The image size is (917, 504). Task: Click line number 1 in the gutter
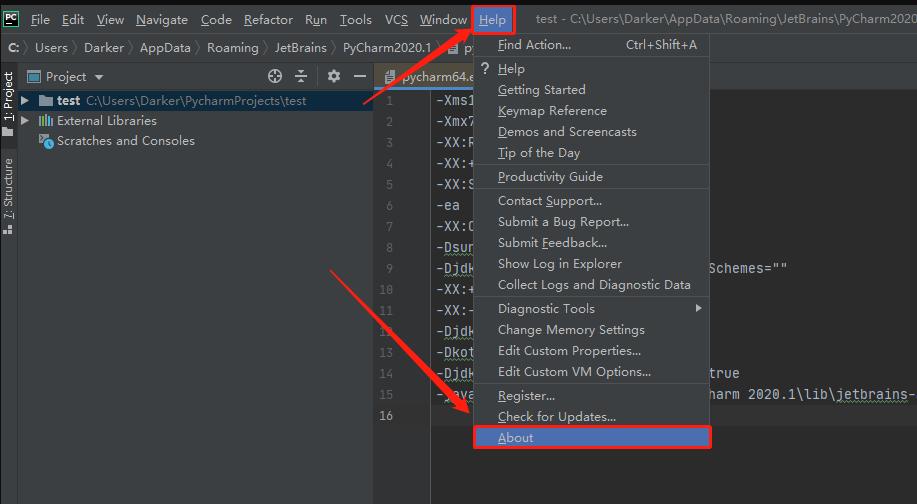pos(389,101)
